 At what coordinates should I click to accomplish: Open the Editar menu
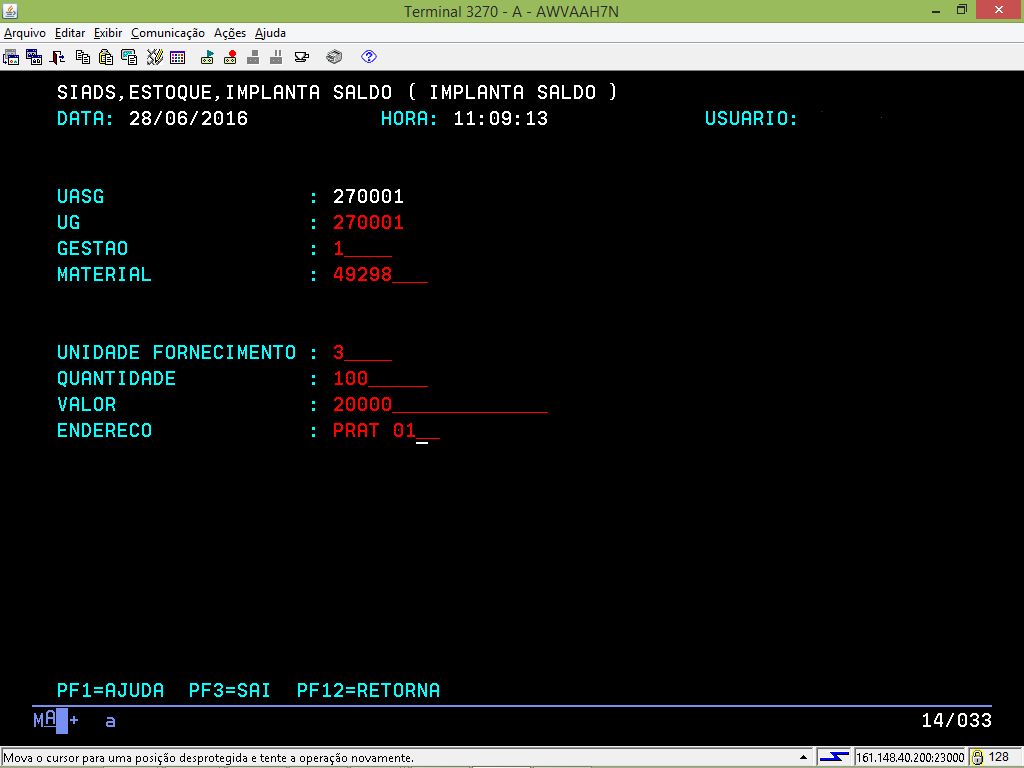70,33
